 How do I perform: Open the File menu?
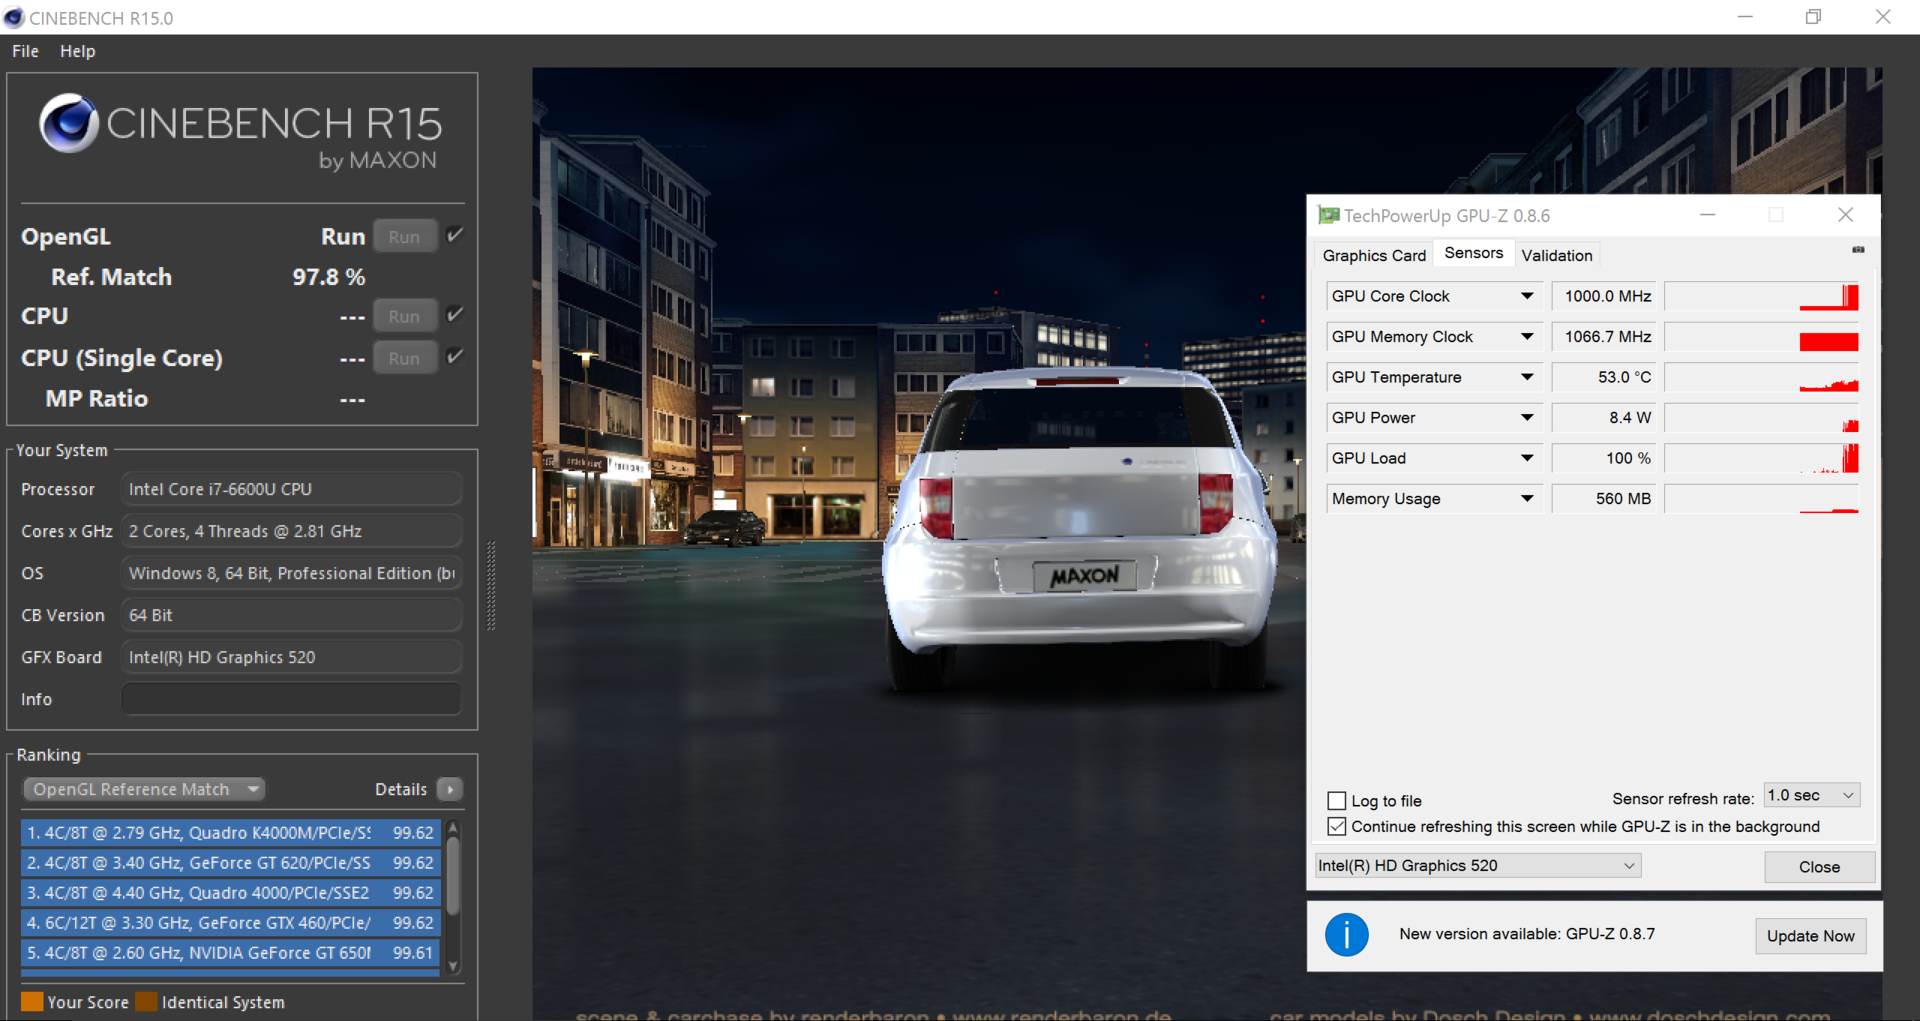[x=25, y=51]
